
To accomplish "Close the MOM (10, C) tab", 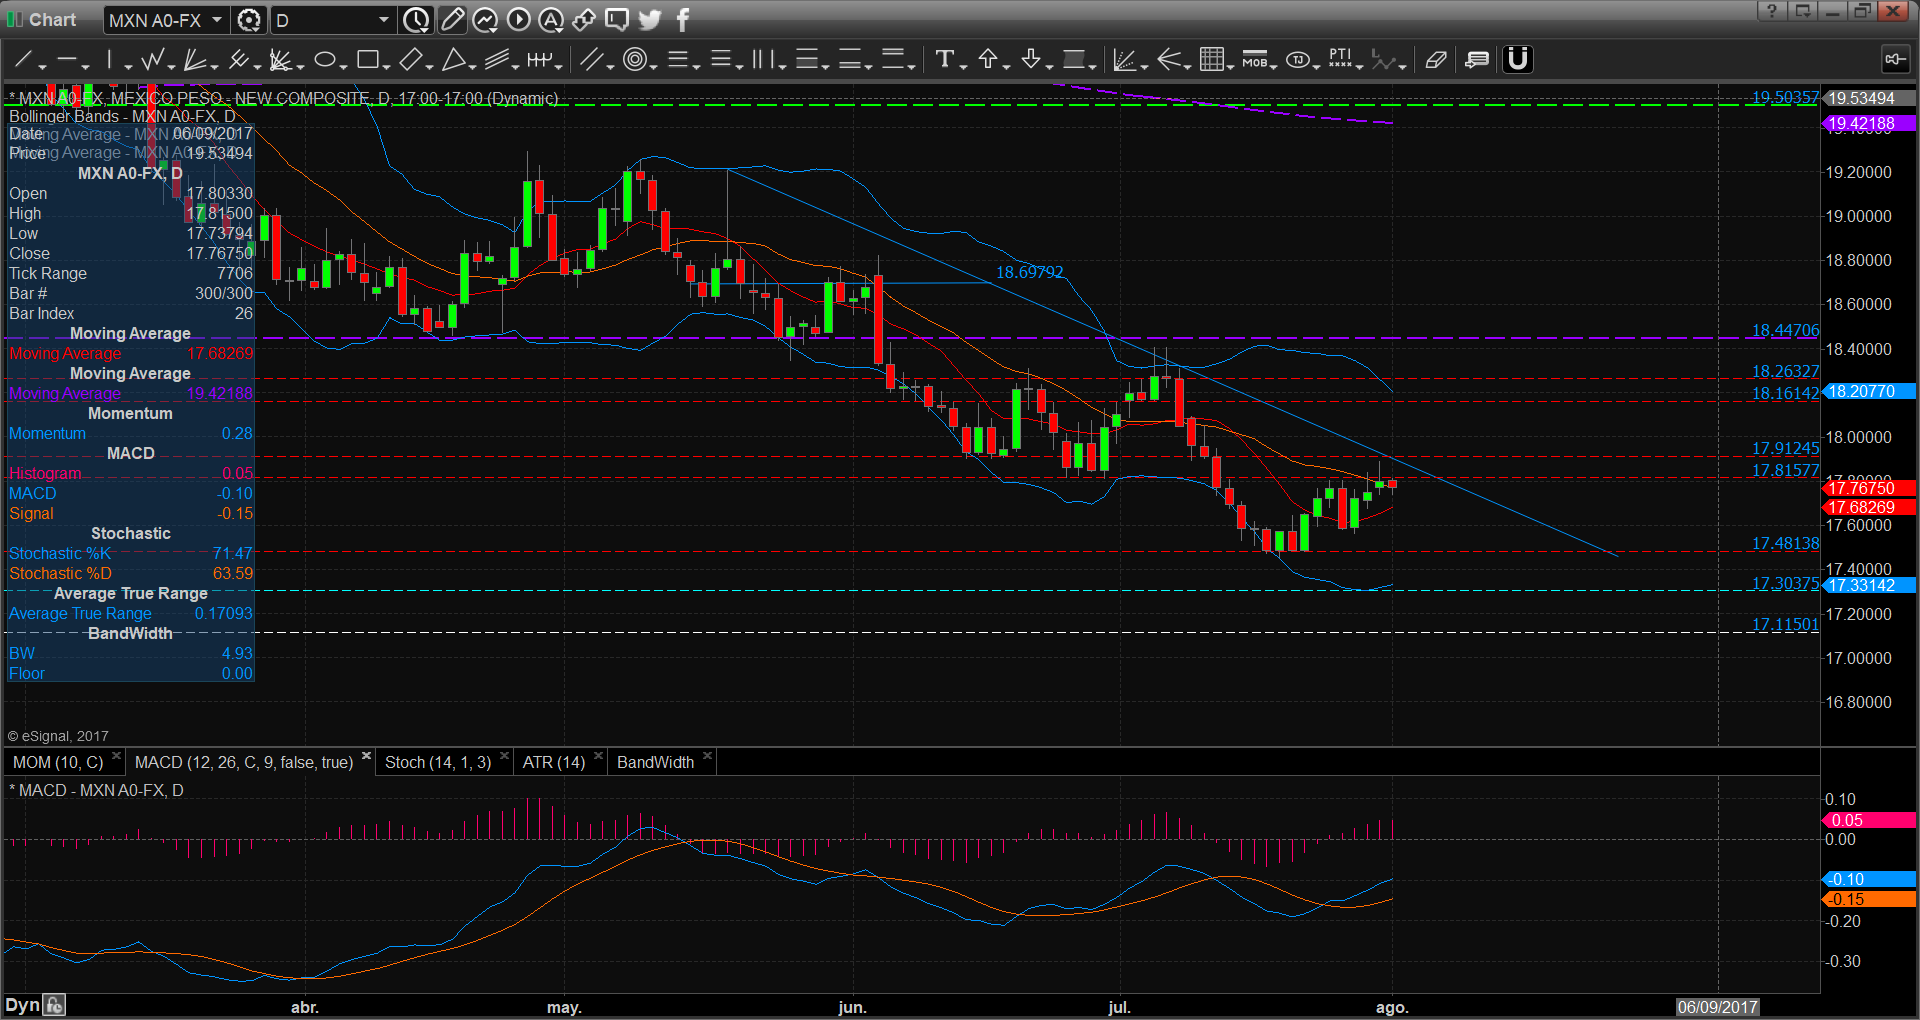I will pos(116,756).
